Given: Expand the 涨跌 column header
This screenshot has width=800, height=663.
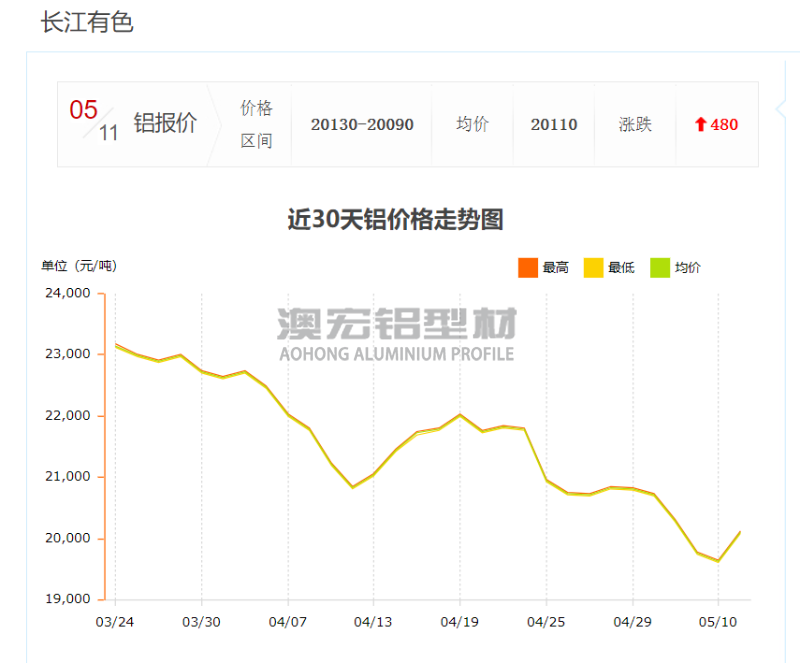Looking at the screenshot, I should click(635, 124).
